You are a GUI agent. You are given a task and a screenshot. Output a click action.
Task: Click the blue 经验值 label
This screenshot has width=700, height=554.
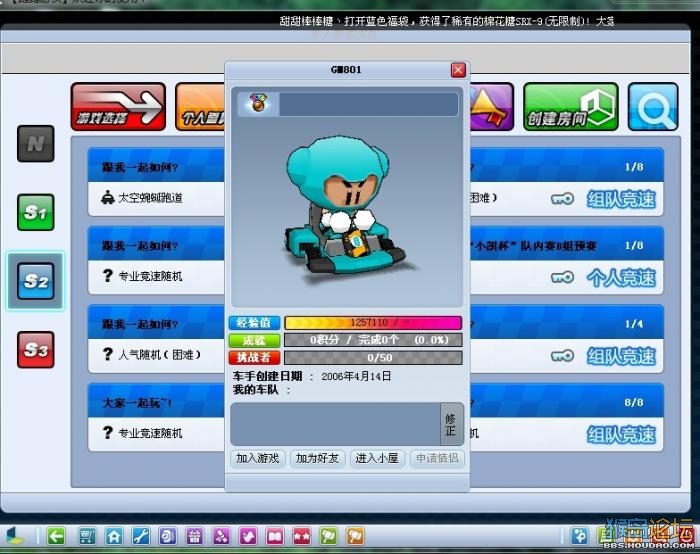coord(254,323)
